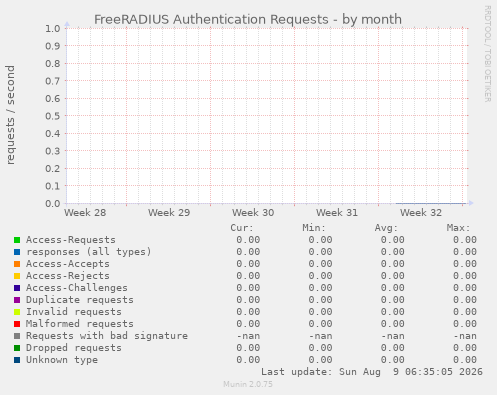Click the Week 32 axis label
The image size is (497, 395).
[421, 213]
